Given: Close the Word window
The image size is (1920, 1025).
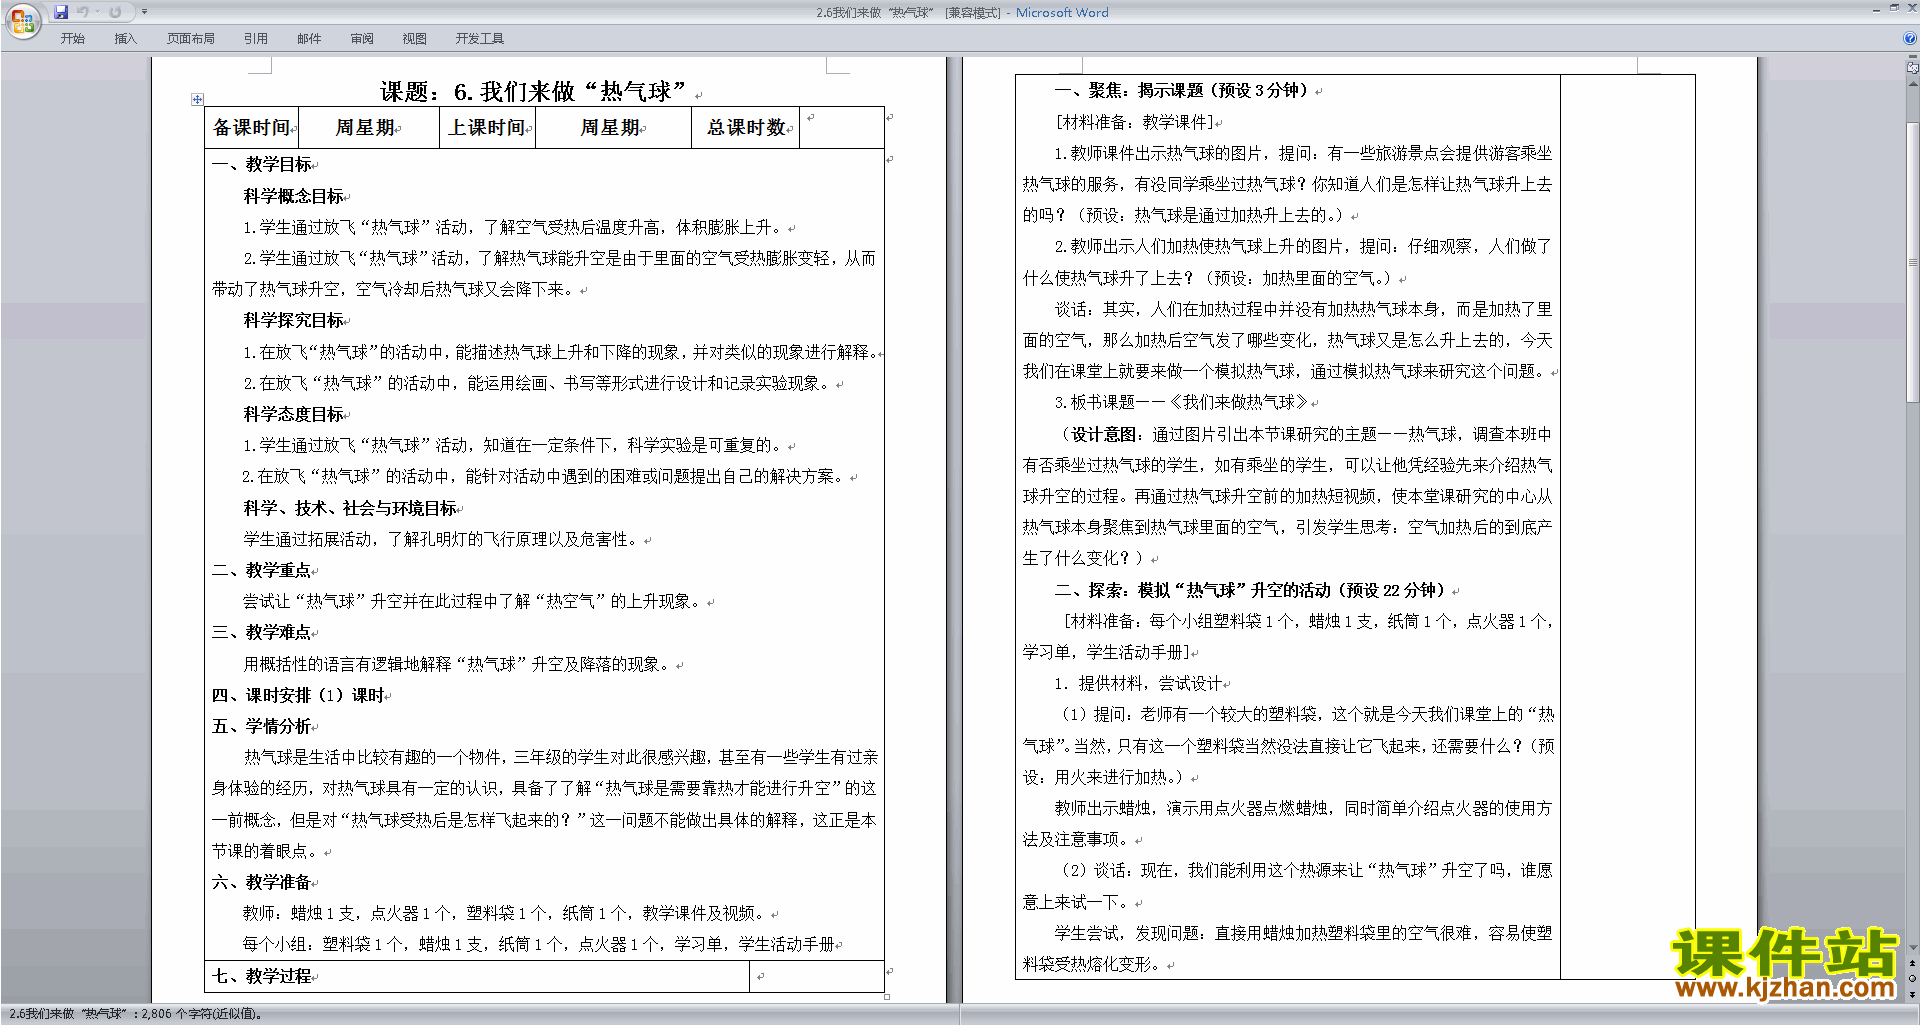Looking at the screenshot, I should pos(1912,8).
